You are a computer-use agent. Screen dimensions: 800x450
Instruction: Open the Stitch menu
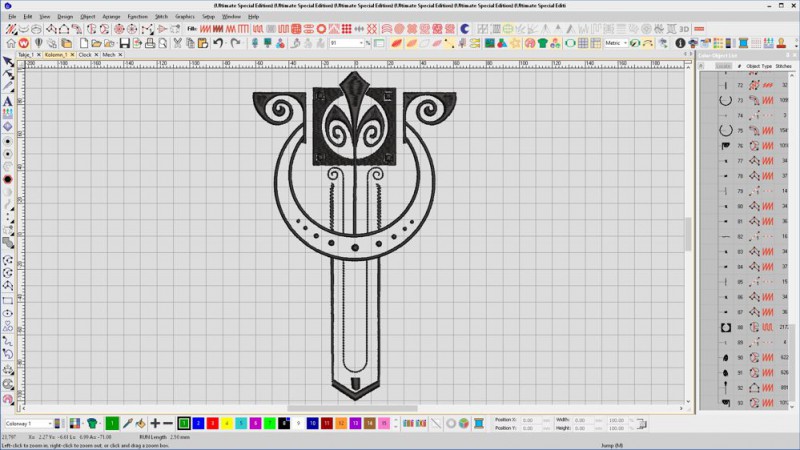click(x=161, y=16)
